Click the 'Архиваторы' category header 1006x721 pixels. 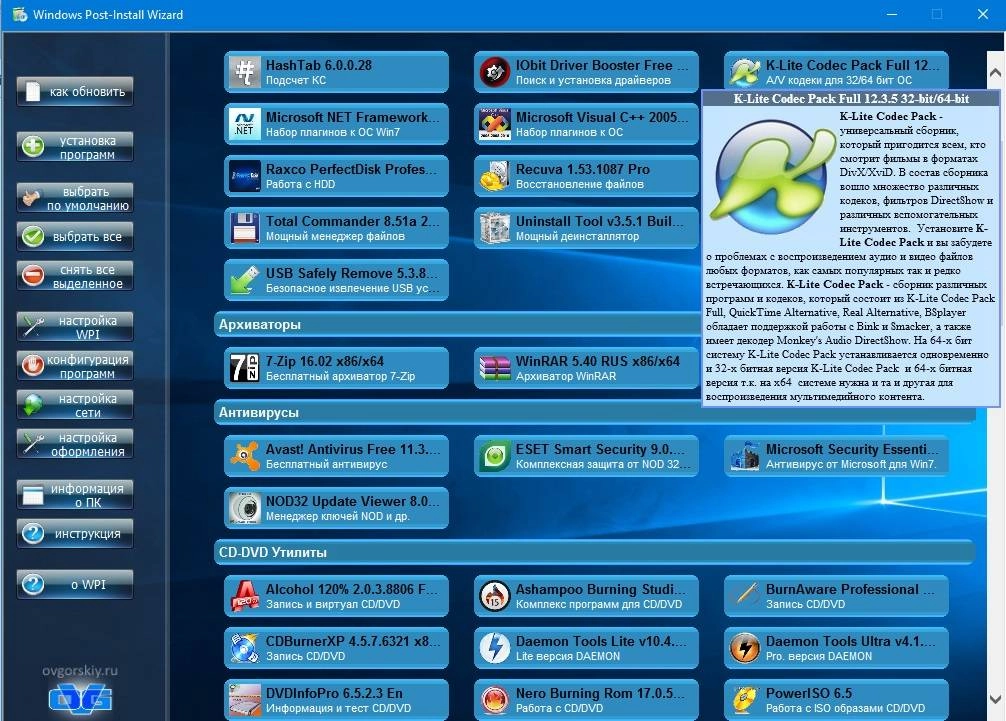tap(457, 325)
